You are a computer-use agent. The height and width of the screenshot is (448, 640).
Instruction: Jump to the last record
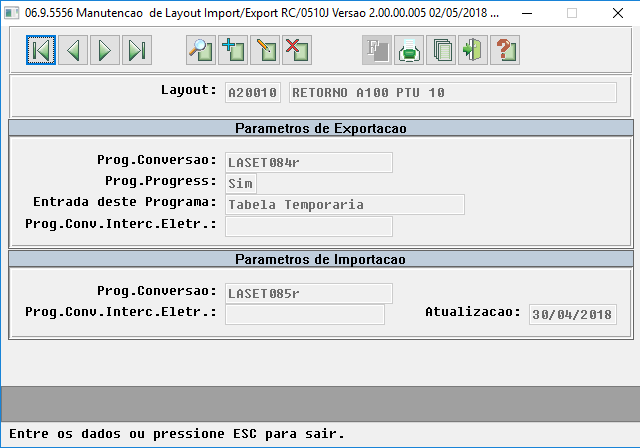tap(137, 50)
